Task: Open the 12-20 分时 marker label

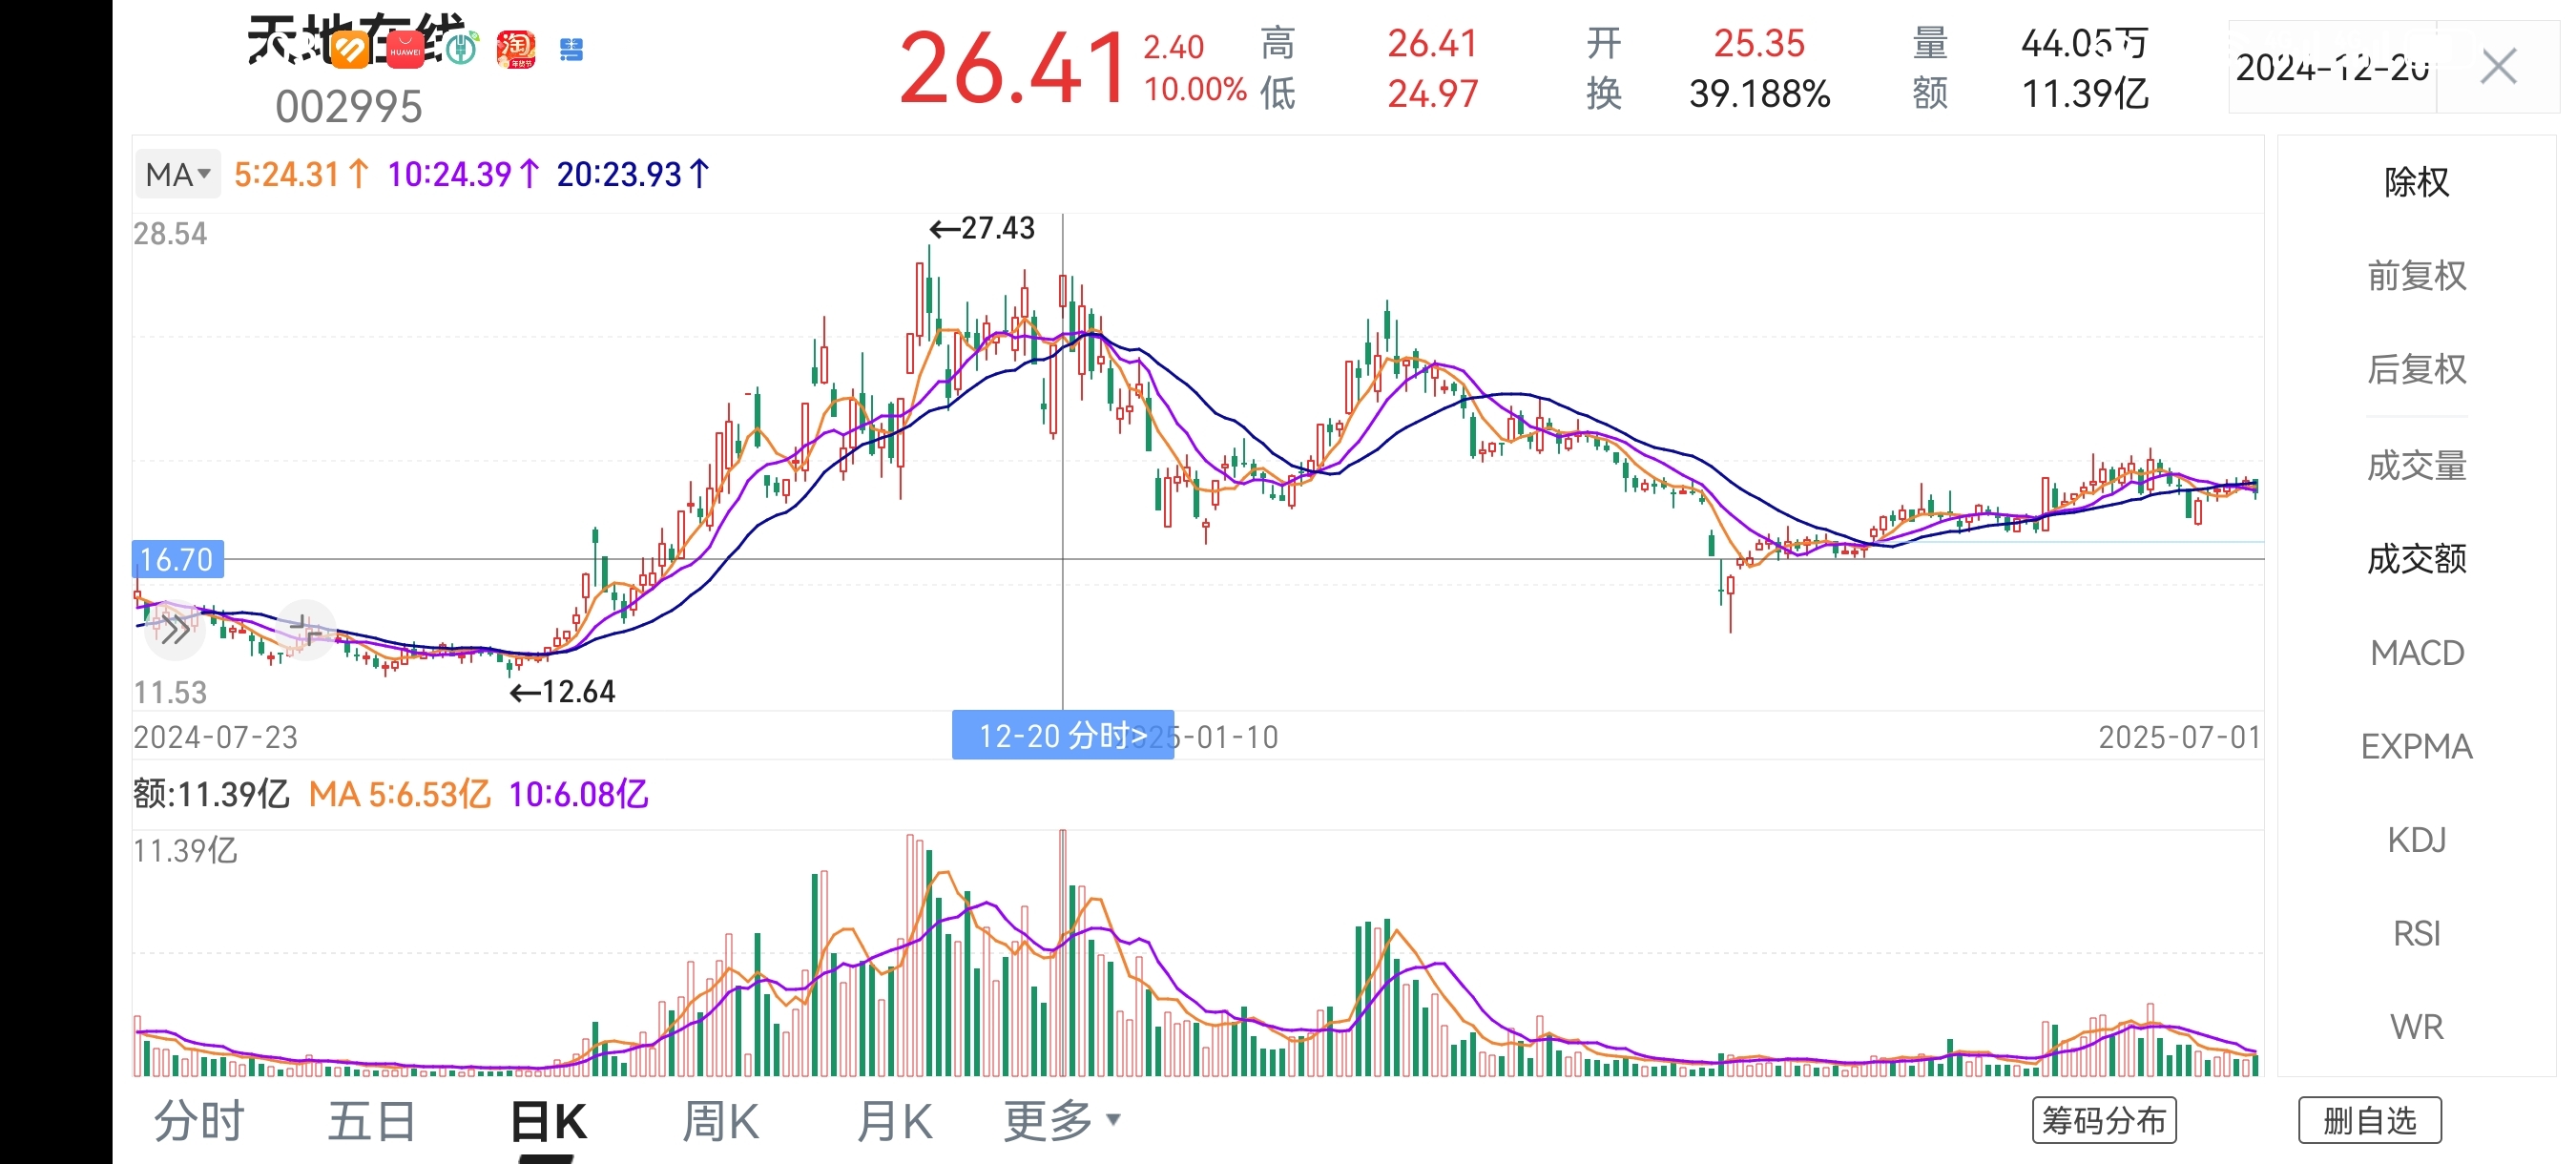Action: [1062, 736]
